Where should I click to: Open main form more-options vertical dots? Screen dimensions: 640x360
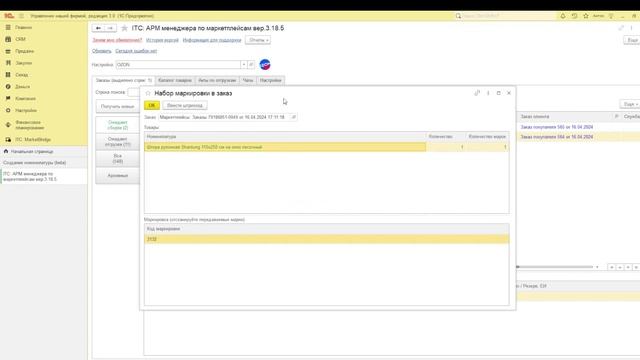click(x=631, y=28)
